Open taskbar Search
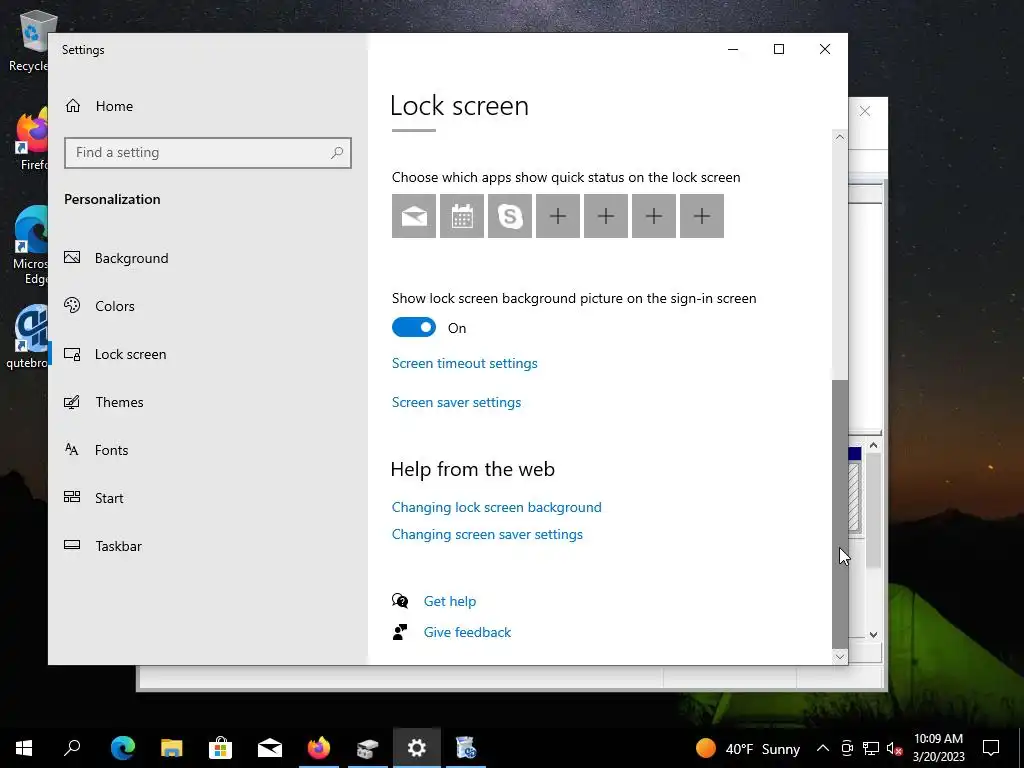 [72, 748]
